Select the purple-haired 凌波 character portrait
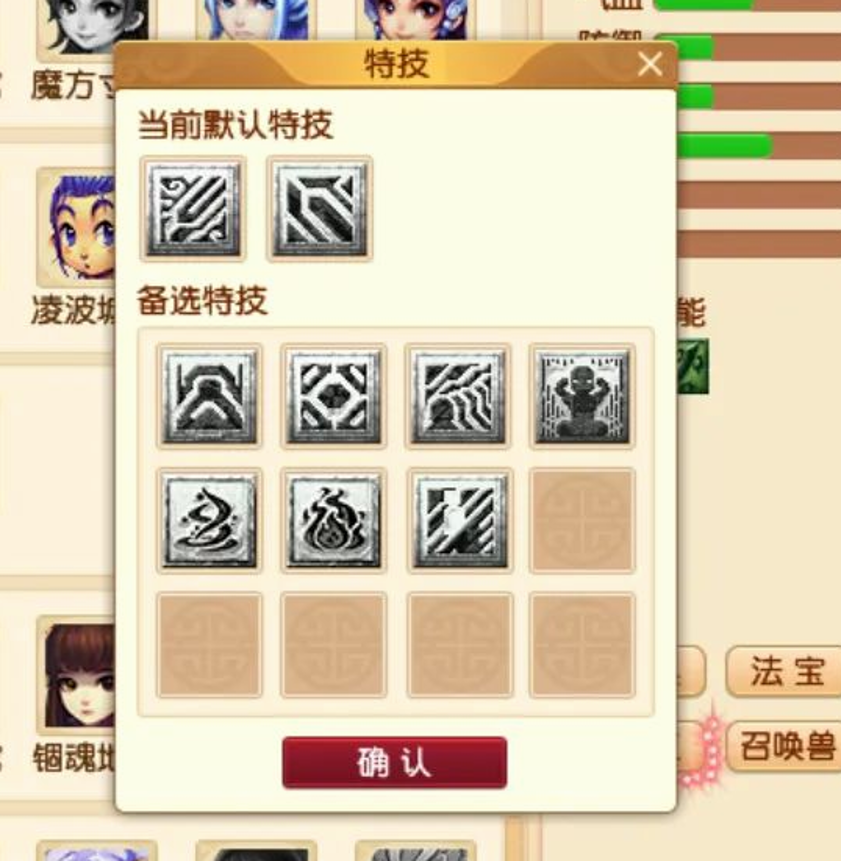 (x=76, y=226)
